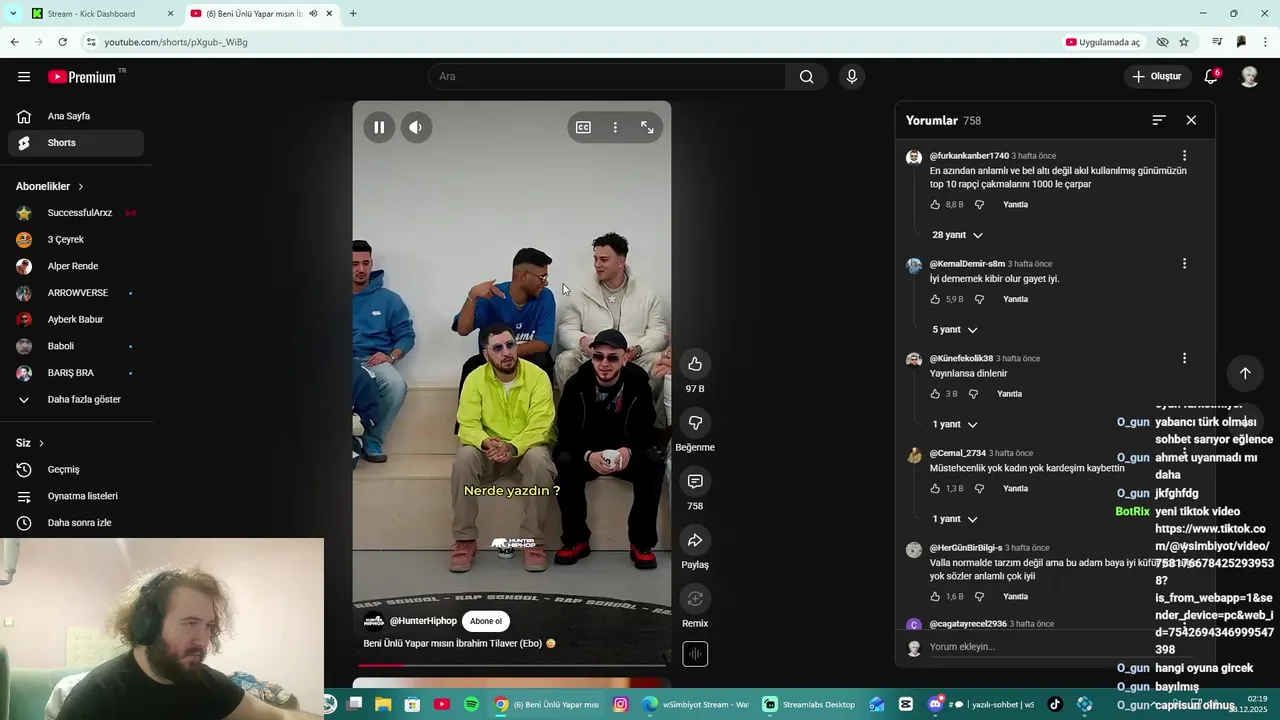Expand the Siz section

click(x=30, y=443)
